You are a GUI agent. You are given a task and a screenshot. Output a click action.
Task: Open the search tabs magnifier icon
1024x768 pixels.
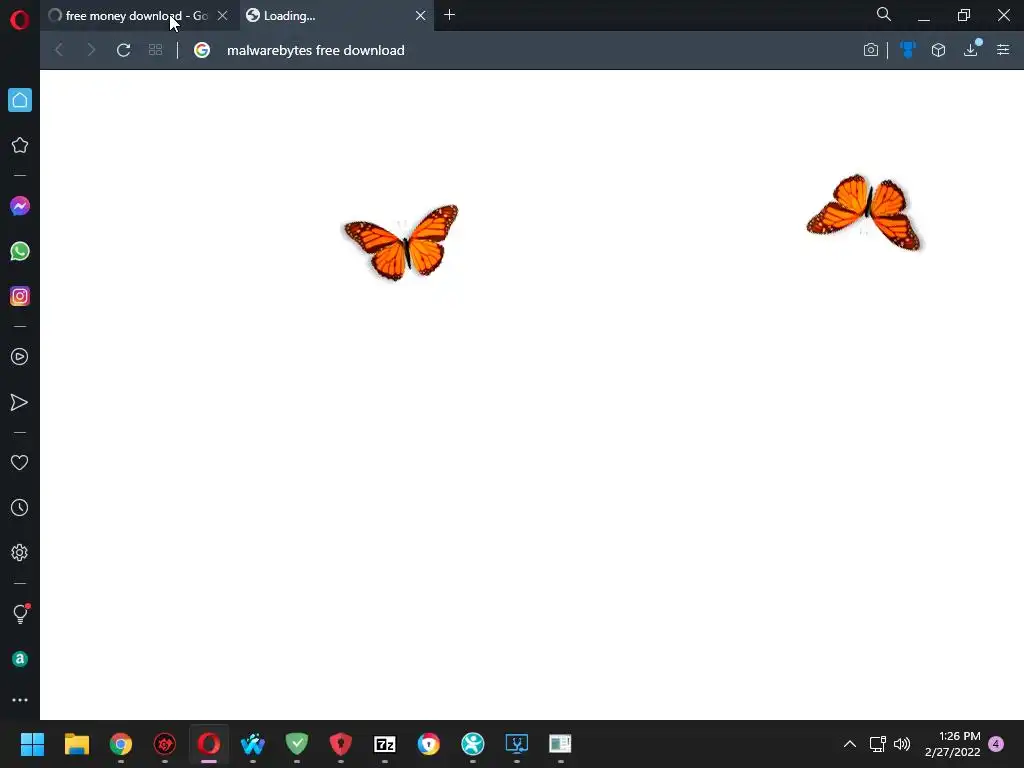(x=884, y=14)
